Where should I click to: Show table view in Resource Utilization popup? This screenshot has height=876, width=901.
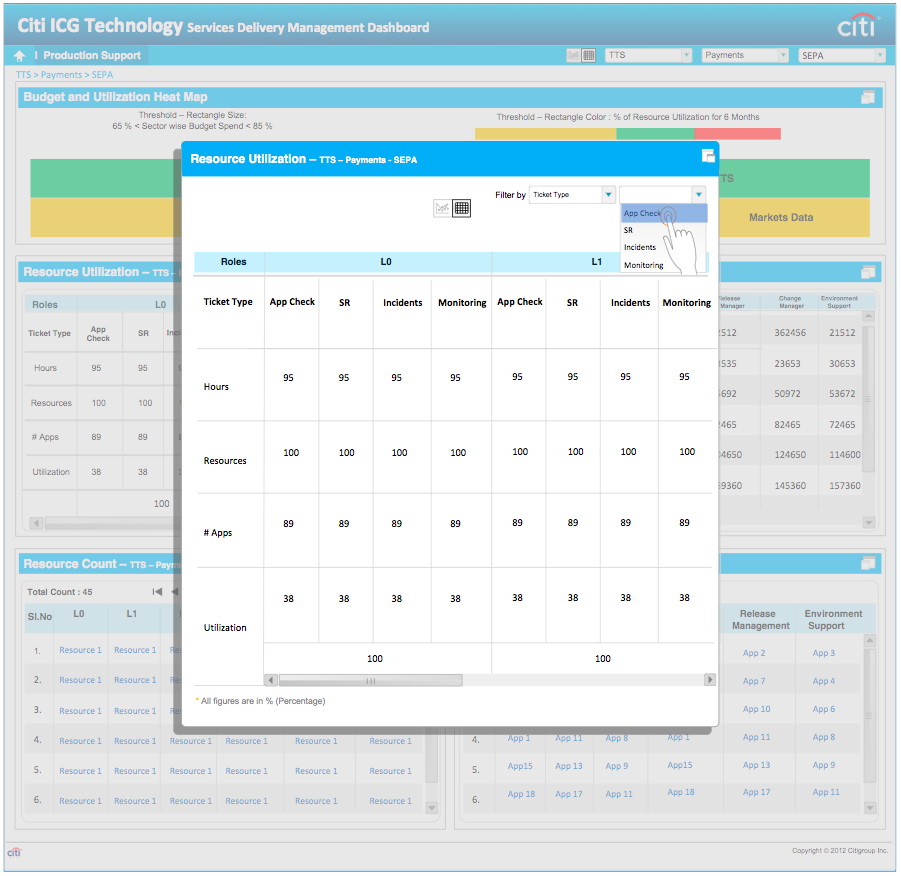coord(461,208)
